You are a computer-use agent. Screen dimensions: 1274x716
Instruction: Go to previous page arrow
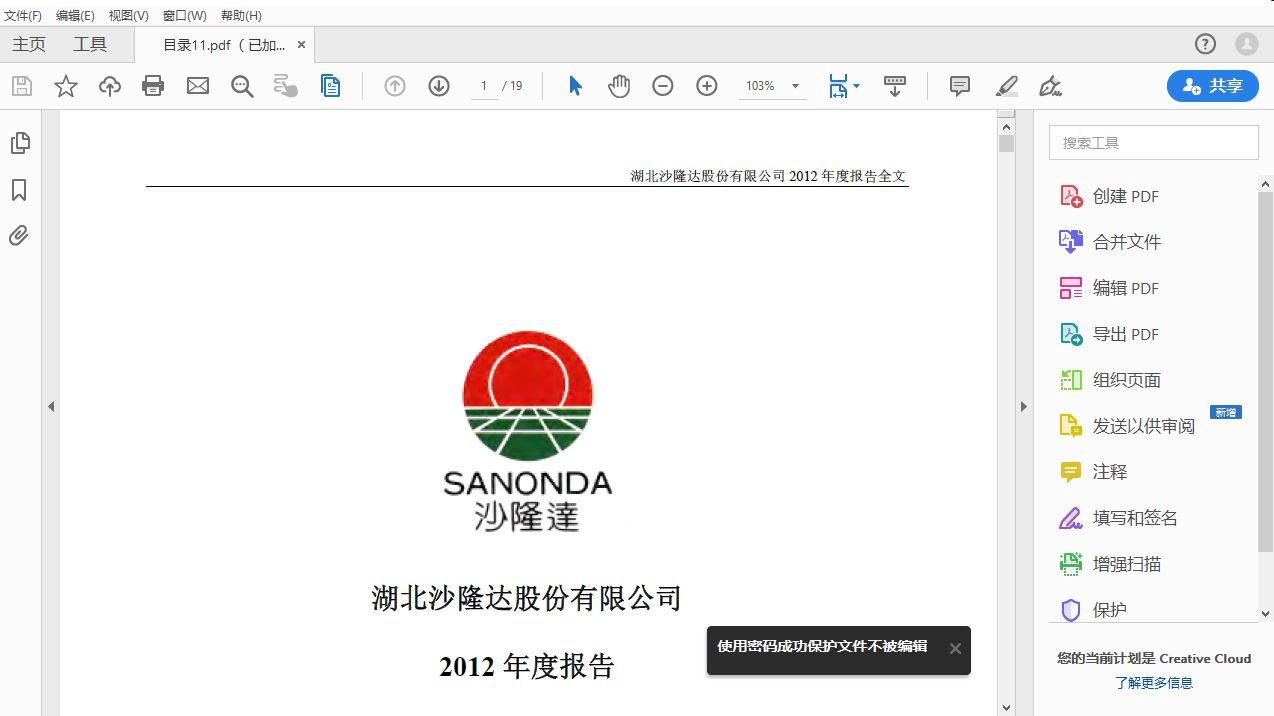click(395, 86)
